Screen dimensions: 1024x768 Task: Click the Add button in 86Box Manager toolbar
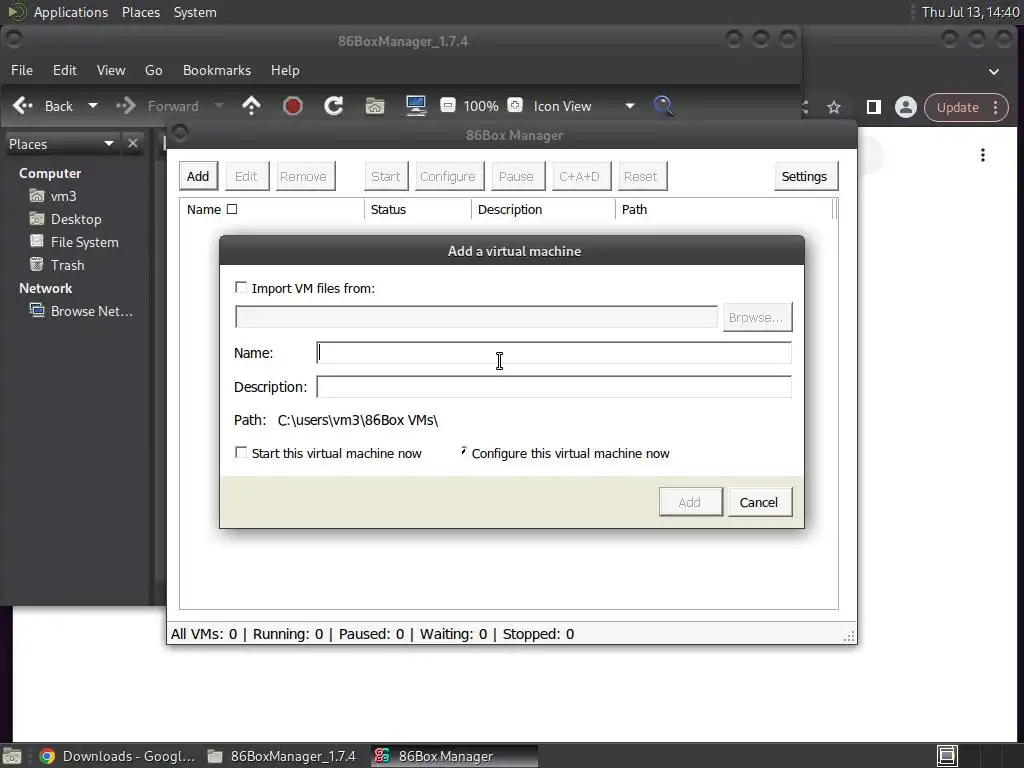click(198, 176)
